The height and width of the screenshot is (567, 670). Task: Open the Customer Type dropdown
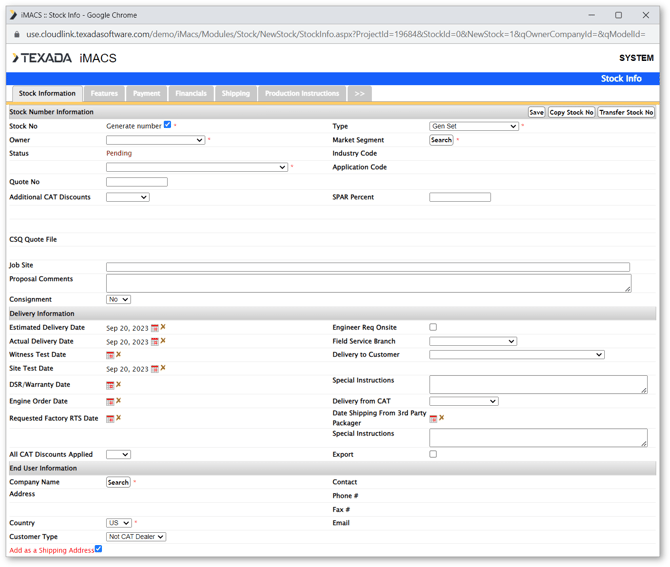[x=136, y=537]
